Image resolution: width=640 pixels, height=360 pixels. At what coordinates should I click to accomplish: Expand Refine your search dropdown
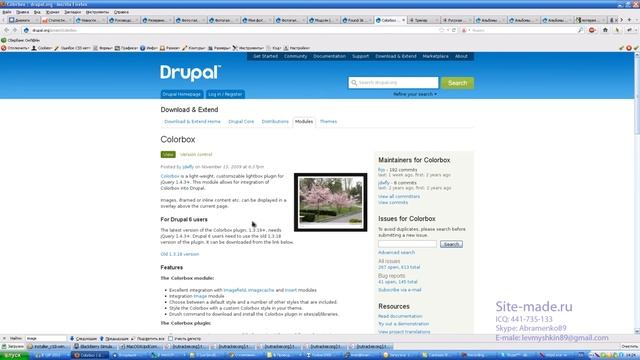pyautogui.click(x=415, y=94)
